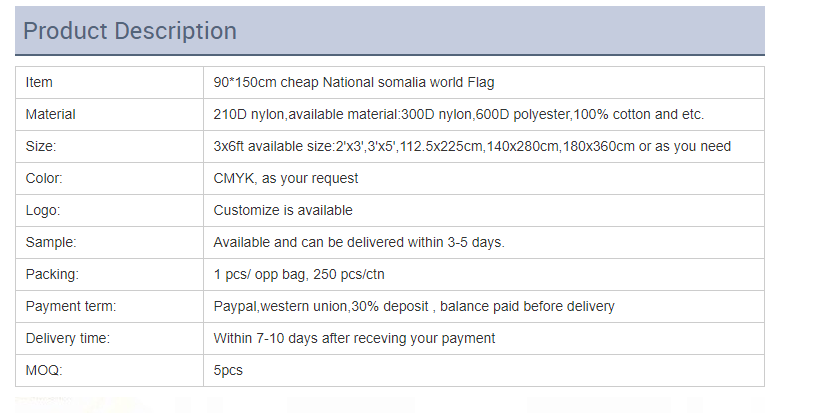The width and height of the screenshot is (826, 413).
Task: Select the sample delivery 3-5 days text
Action: click(359, 242)
